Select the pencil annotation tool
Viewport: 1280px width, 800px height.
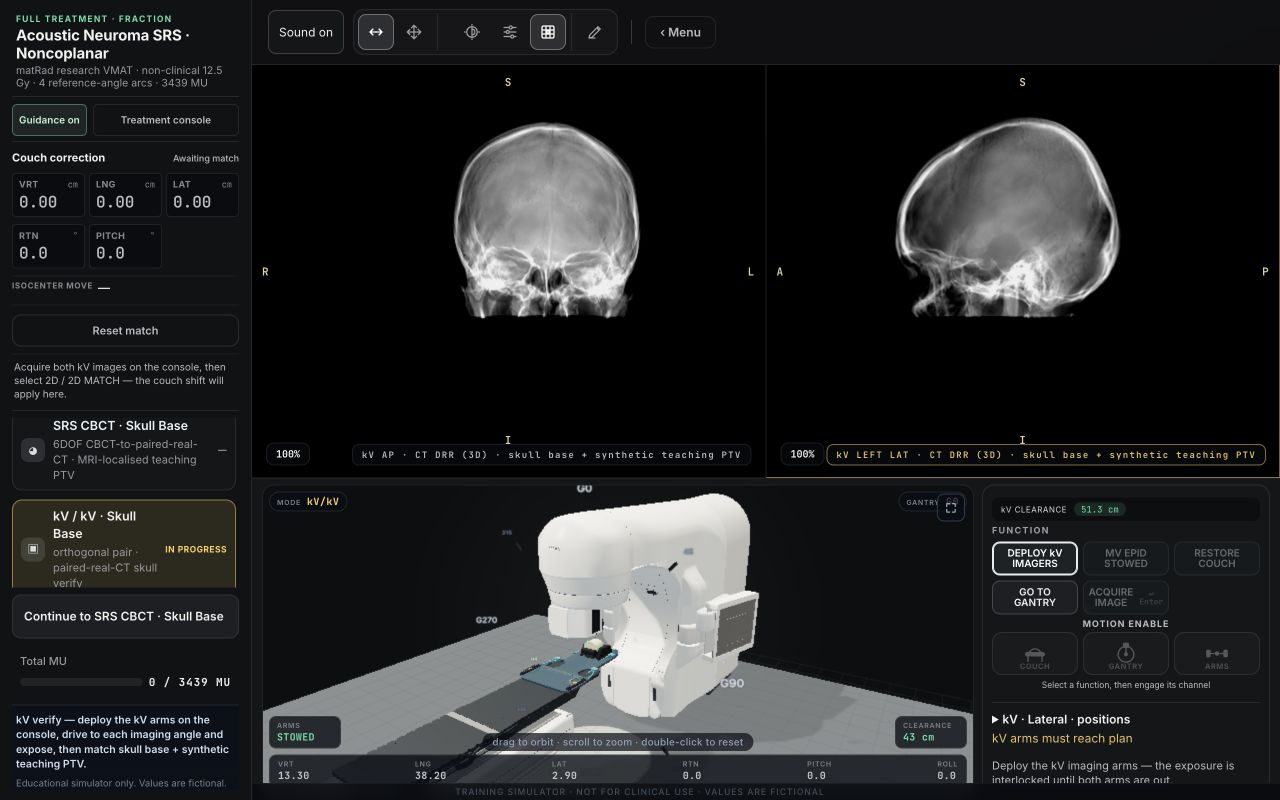click(x=594, y=32)
